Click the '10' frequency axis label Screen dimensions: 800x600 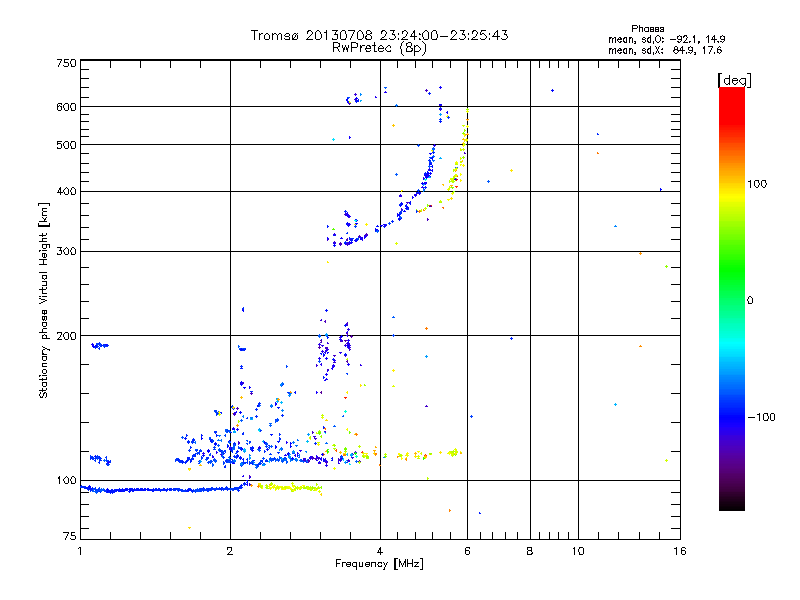[578, 551]
